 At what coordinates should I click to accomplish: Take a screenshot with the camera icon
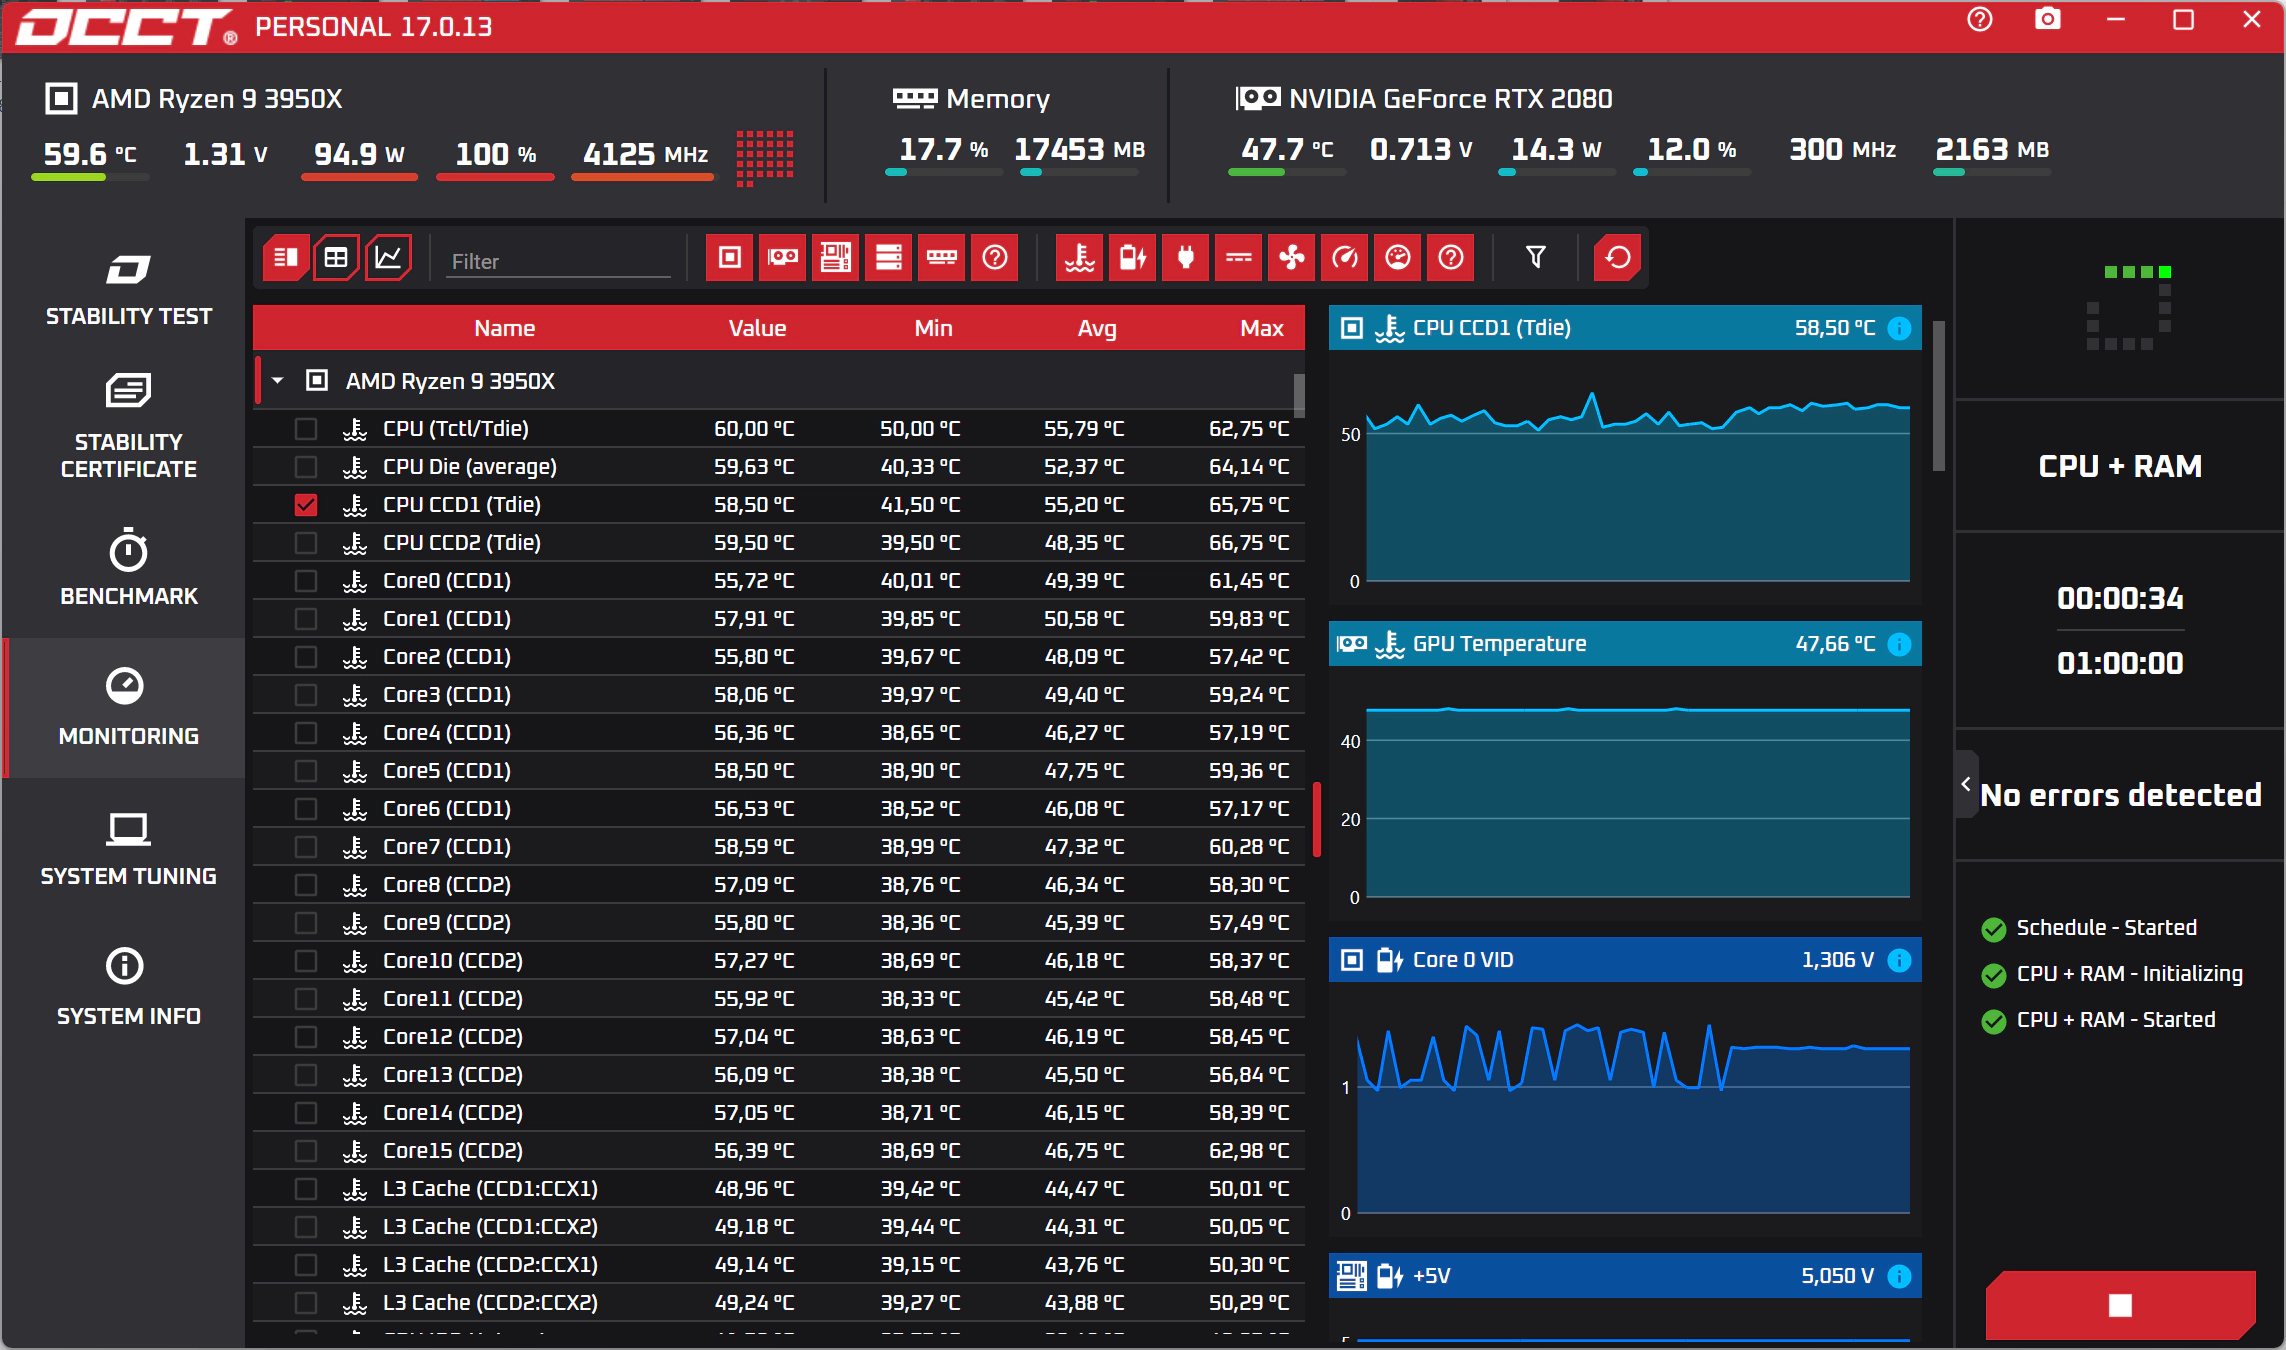[x=2048, y=20]
